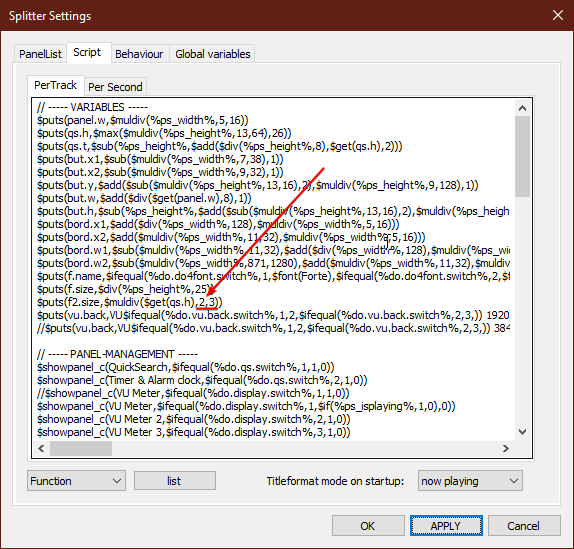
Task: Select the PerTrack sub-tab
Action: [x=56, y=85]
